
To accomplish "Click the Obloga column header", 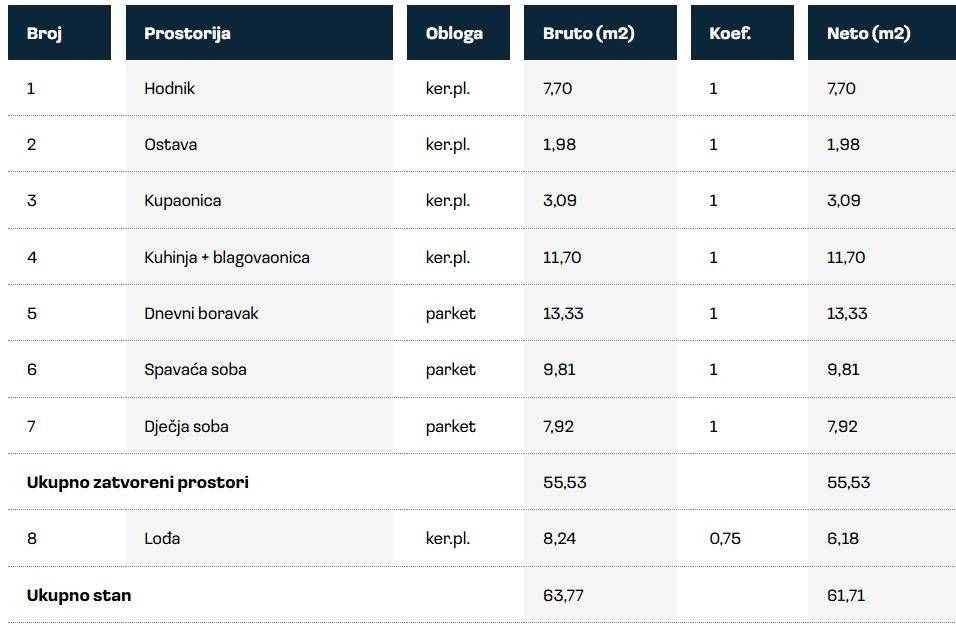I will tap(454, 33).
